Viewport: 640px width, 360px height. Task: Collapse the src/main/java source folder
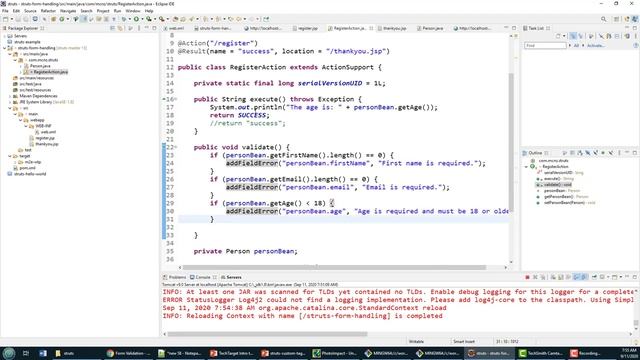pos(10,54)
